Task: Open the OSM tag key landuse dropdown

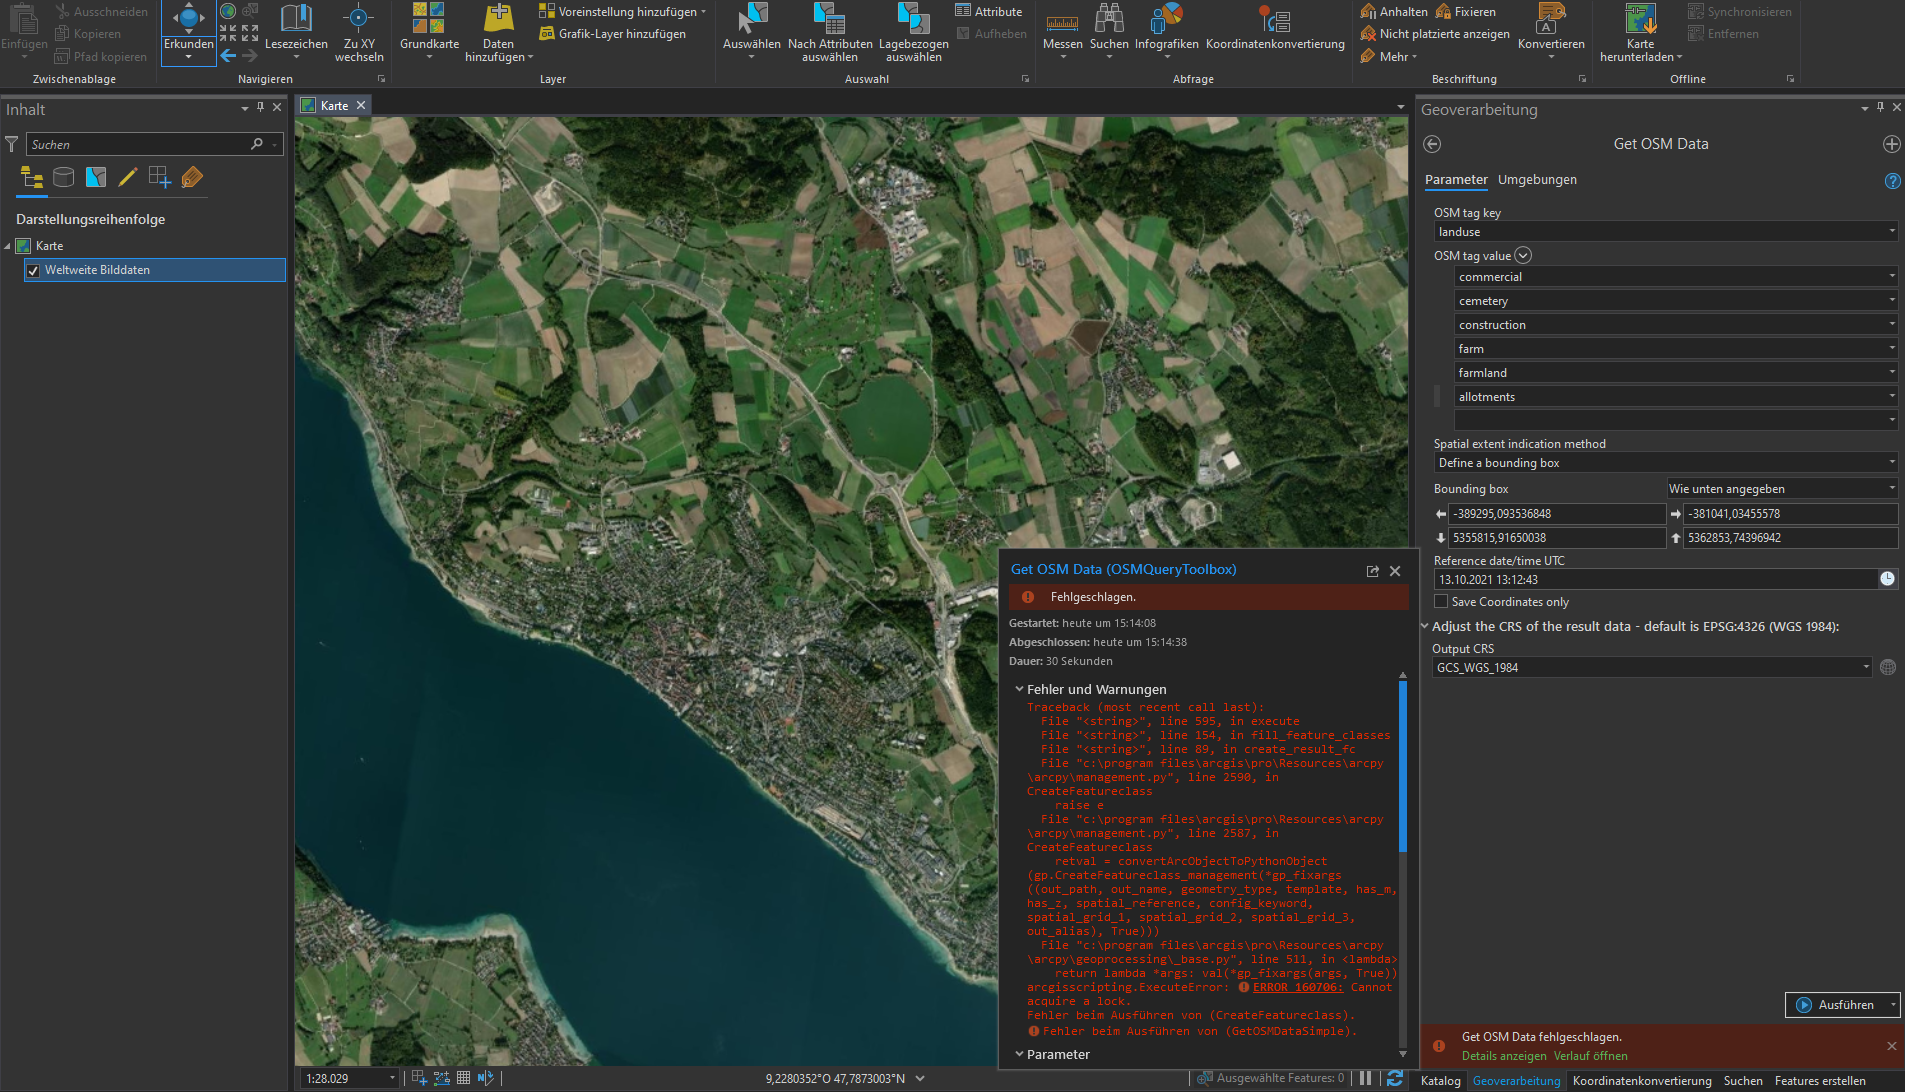Action: click(x=1890, y=232)
